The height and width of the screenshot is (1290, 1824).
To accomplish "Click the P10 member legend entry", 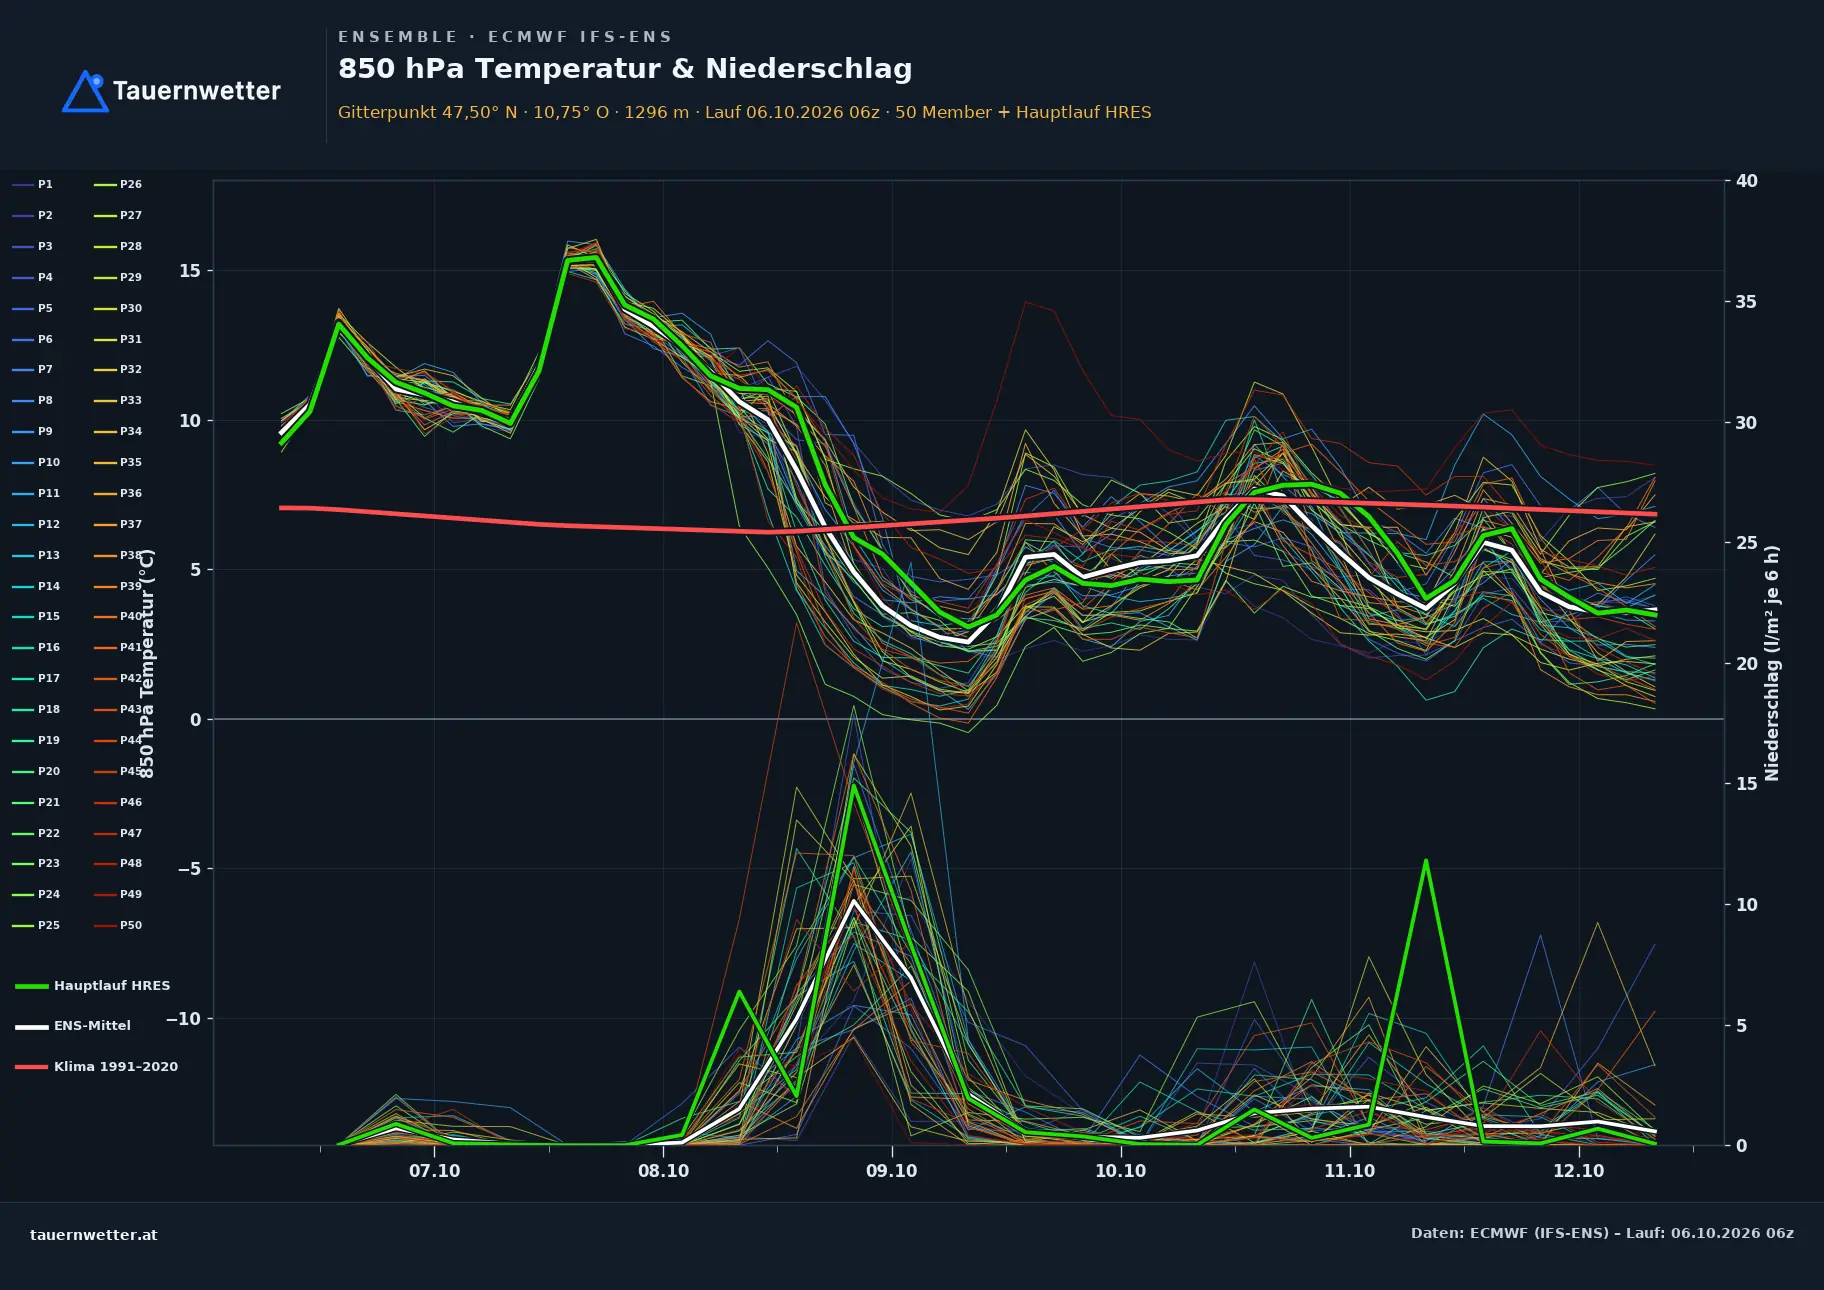I will point(36,462).
